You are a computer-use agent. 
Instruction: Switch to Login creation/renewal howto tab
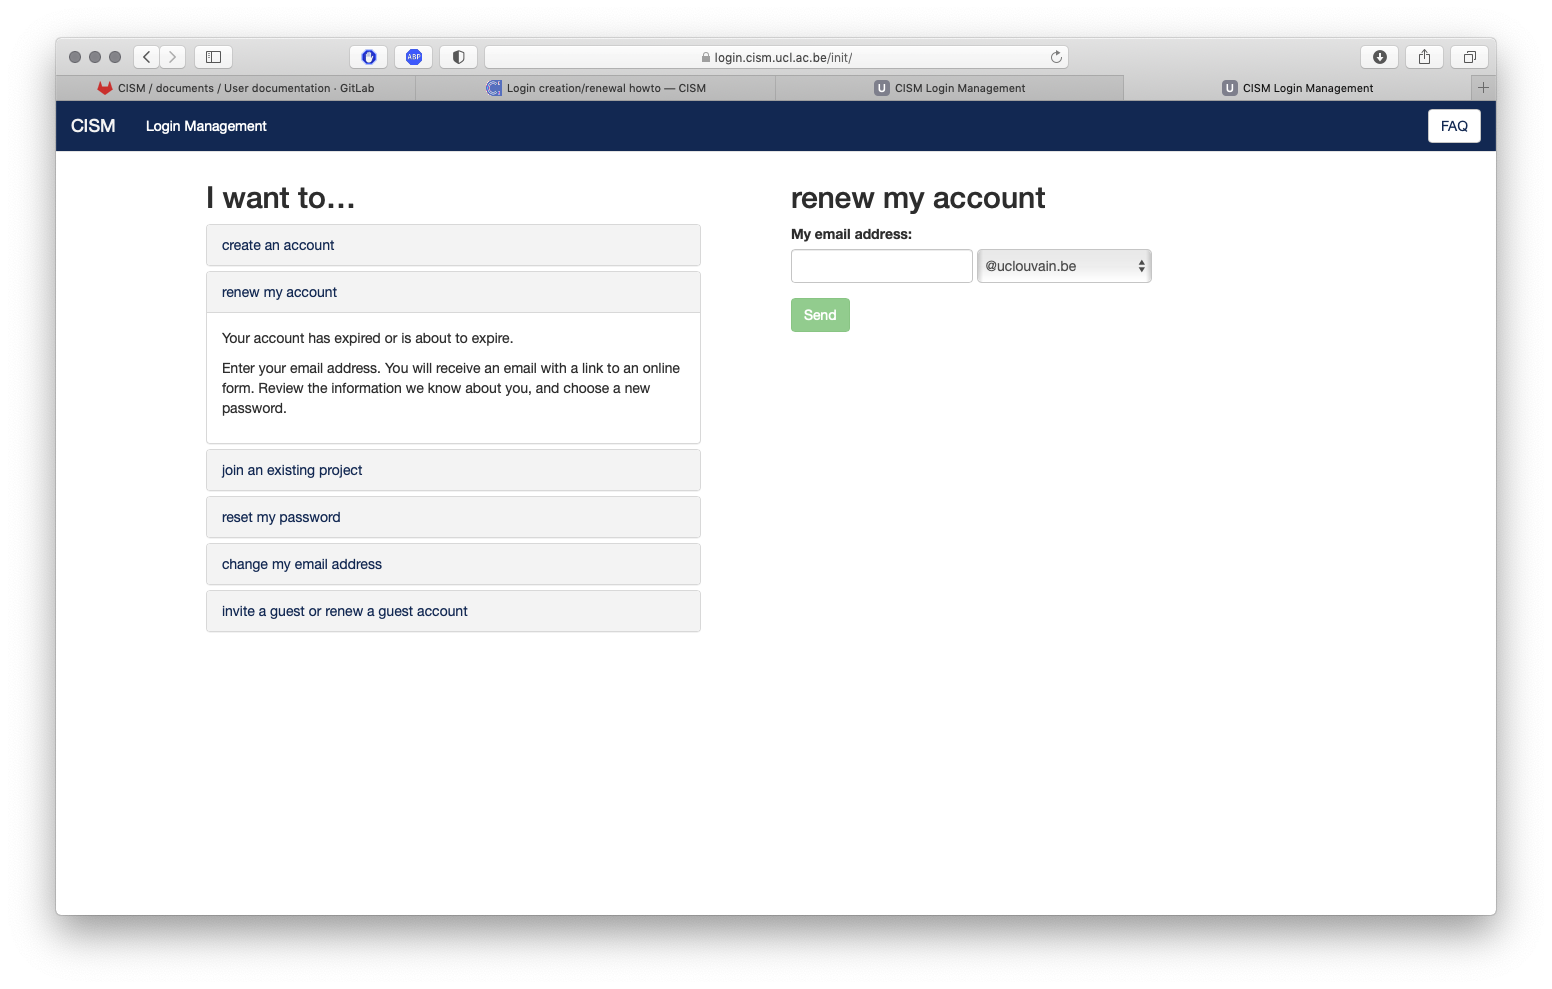[x=596, y=88]
